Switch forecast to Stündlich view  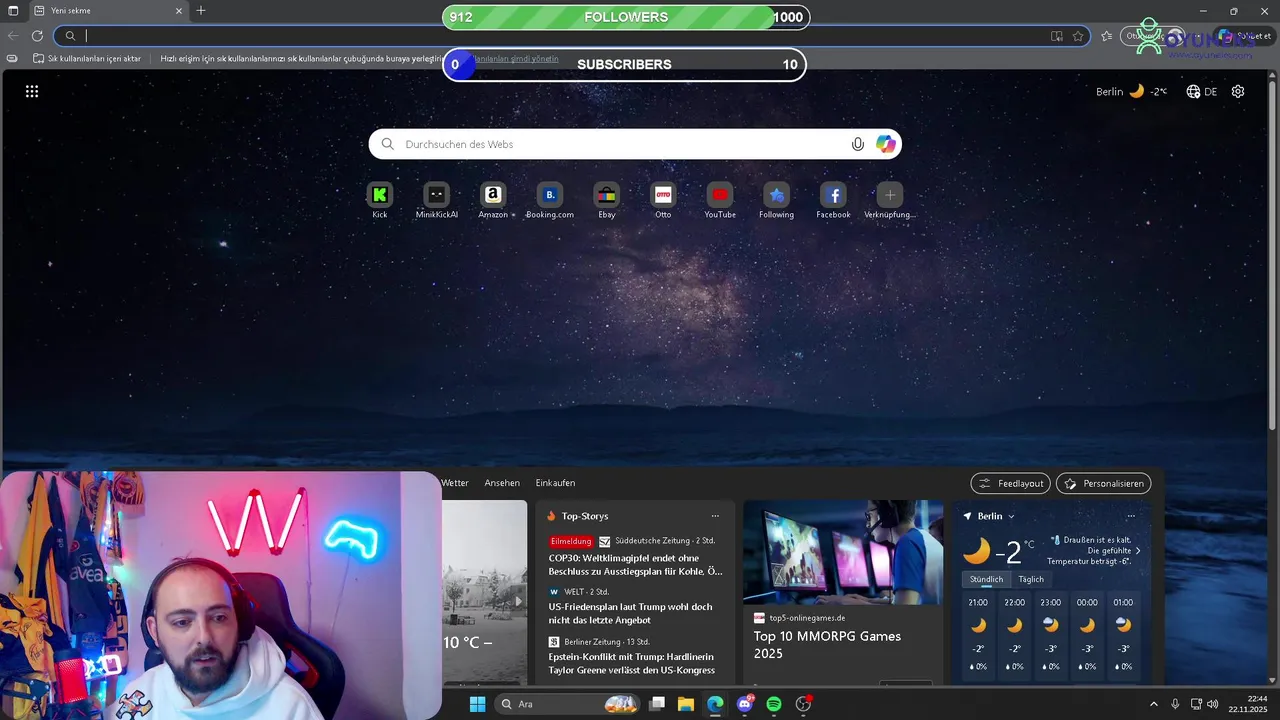pyautogui.click(x=986, y=579)
